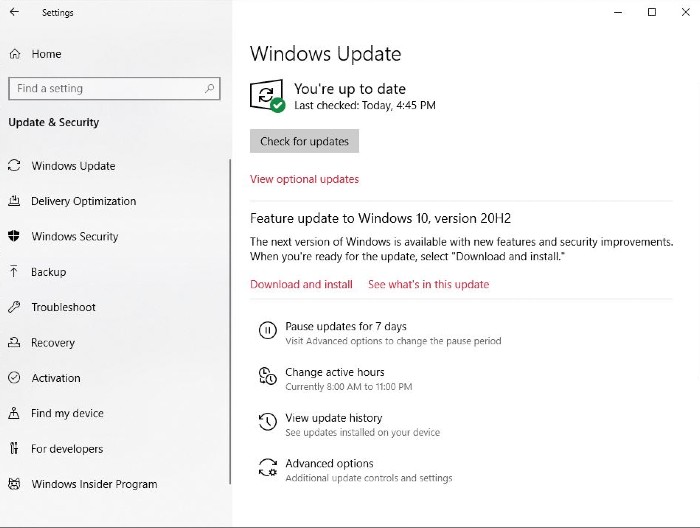This screenshot has height=528, width=700.
Task: Click the Windows Update page title
Action: click(x=325, y=54)
